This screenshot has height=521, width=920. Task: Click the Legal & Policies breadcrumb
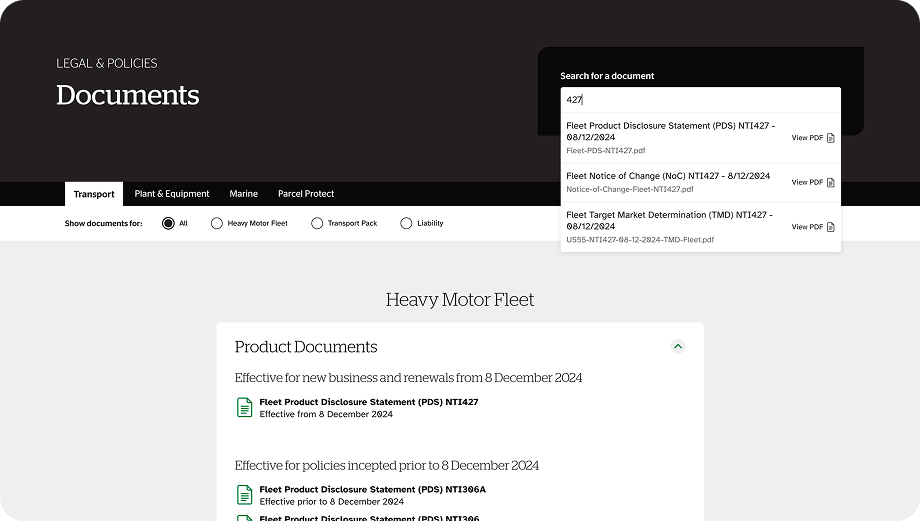click(x=106, y=63)
